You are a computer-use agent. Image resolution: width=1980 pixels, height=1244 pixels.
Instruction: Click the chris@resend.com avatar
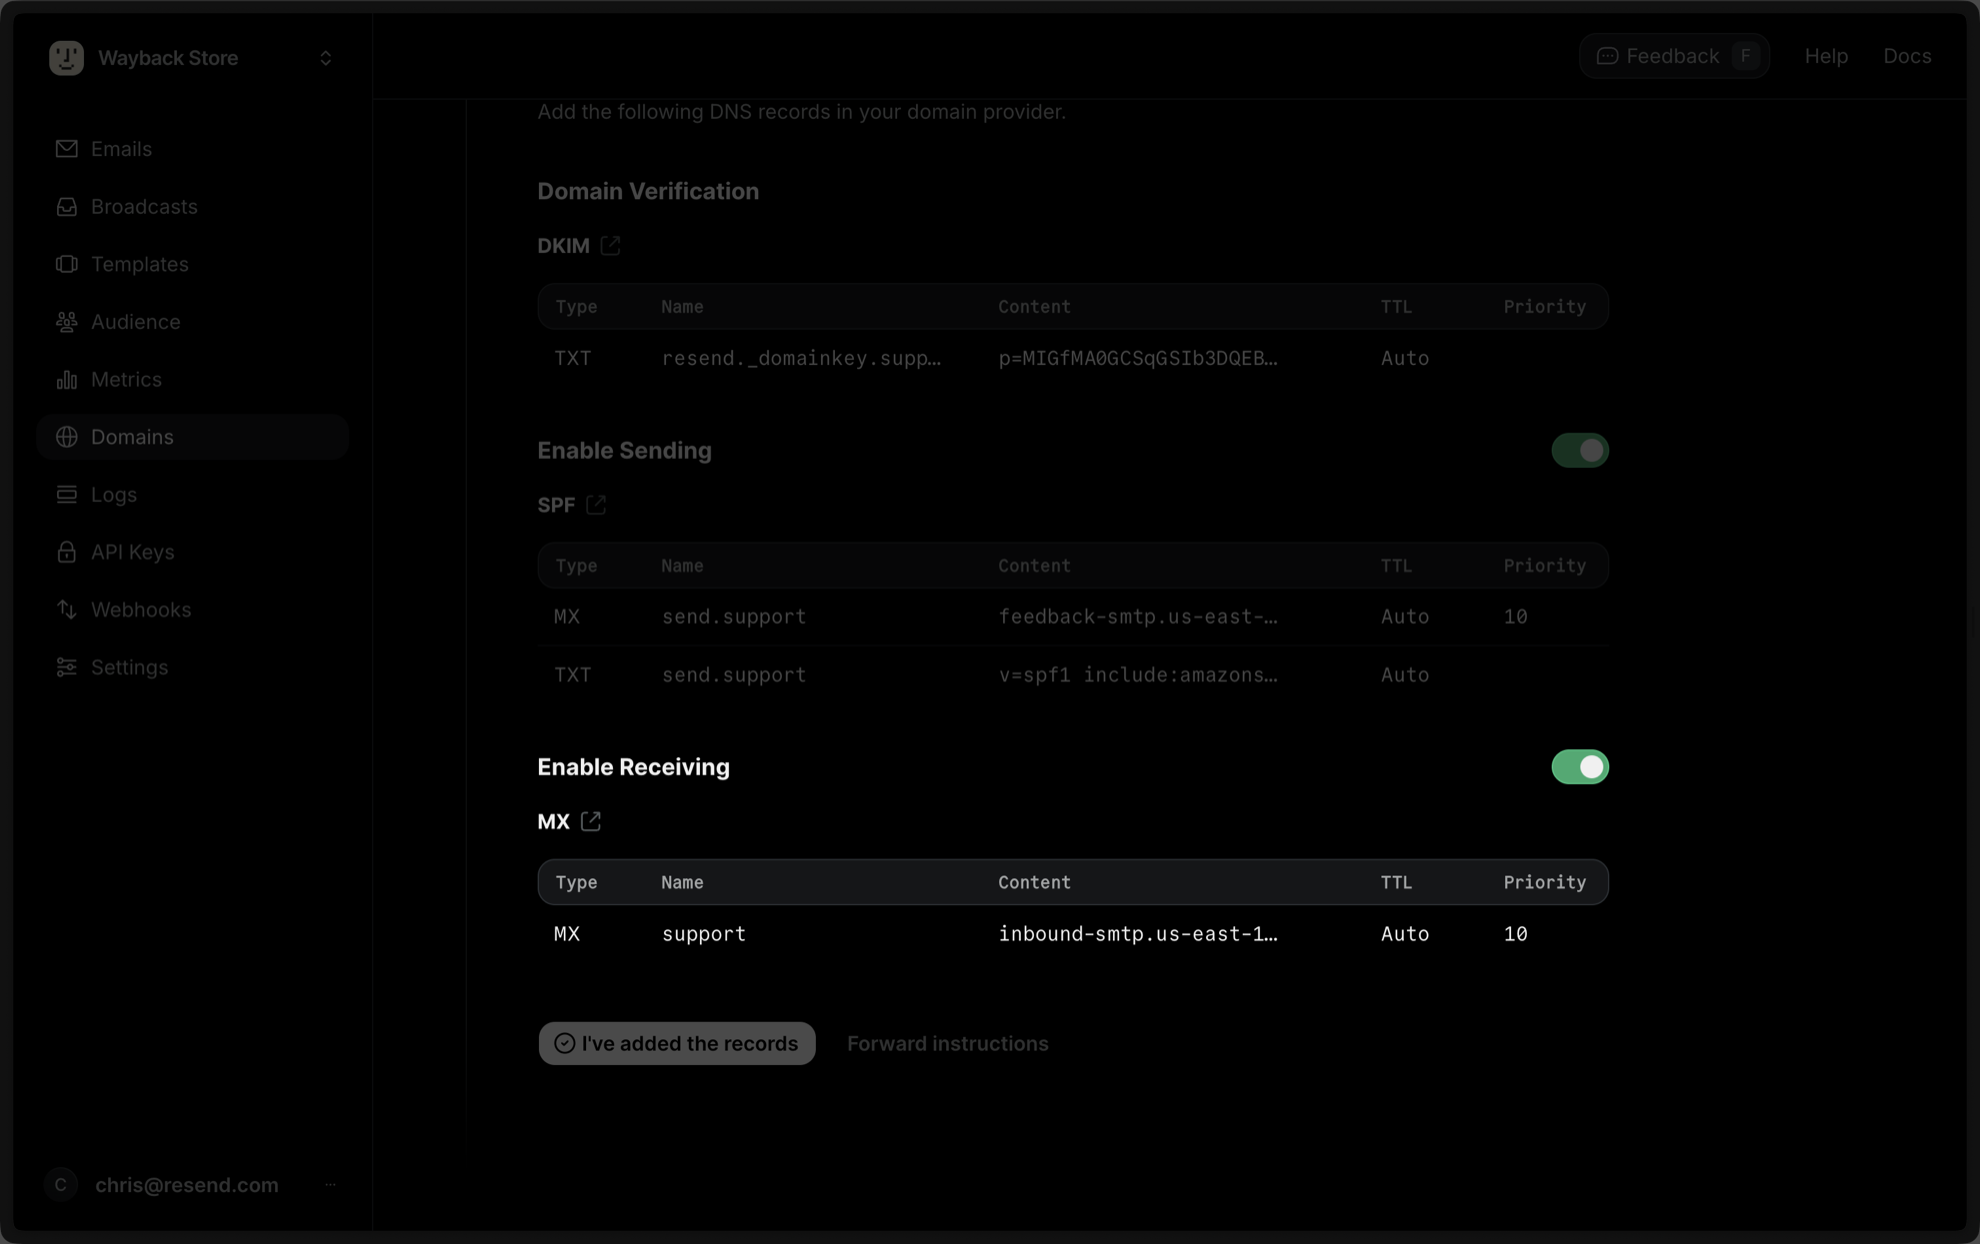(61, 1184)
